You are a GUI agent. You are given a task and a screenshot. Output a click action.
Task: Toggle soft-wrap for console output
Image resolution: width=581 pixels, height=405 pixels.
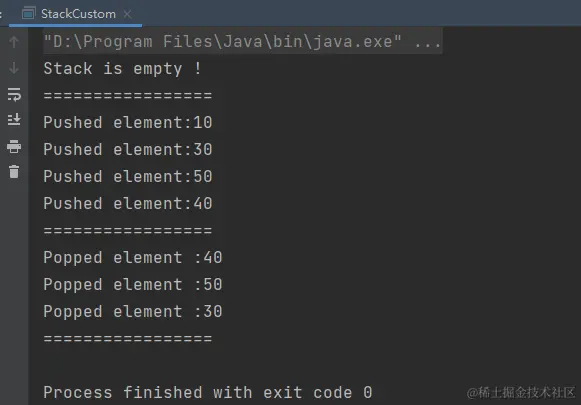pyautogui.click(x=14, y=94)
